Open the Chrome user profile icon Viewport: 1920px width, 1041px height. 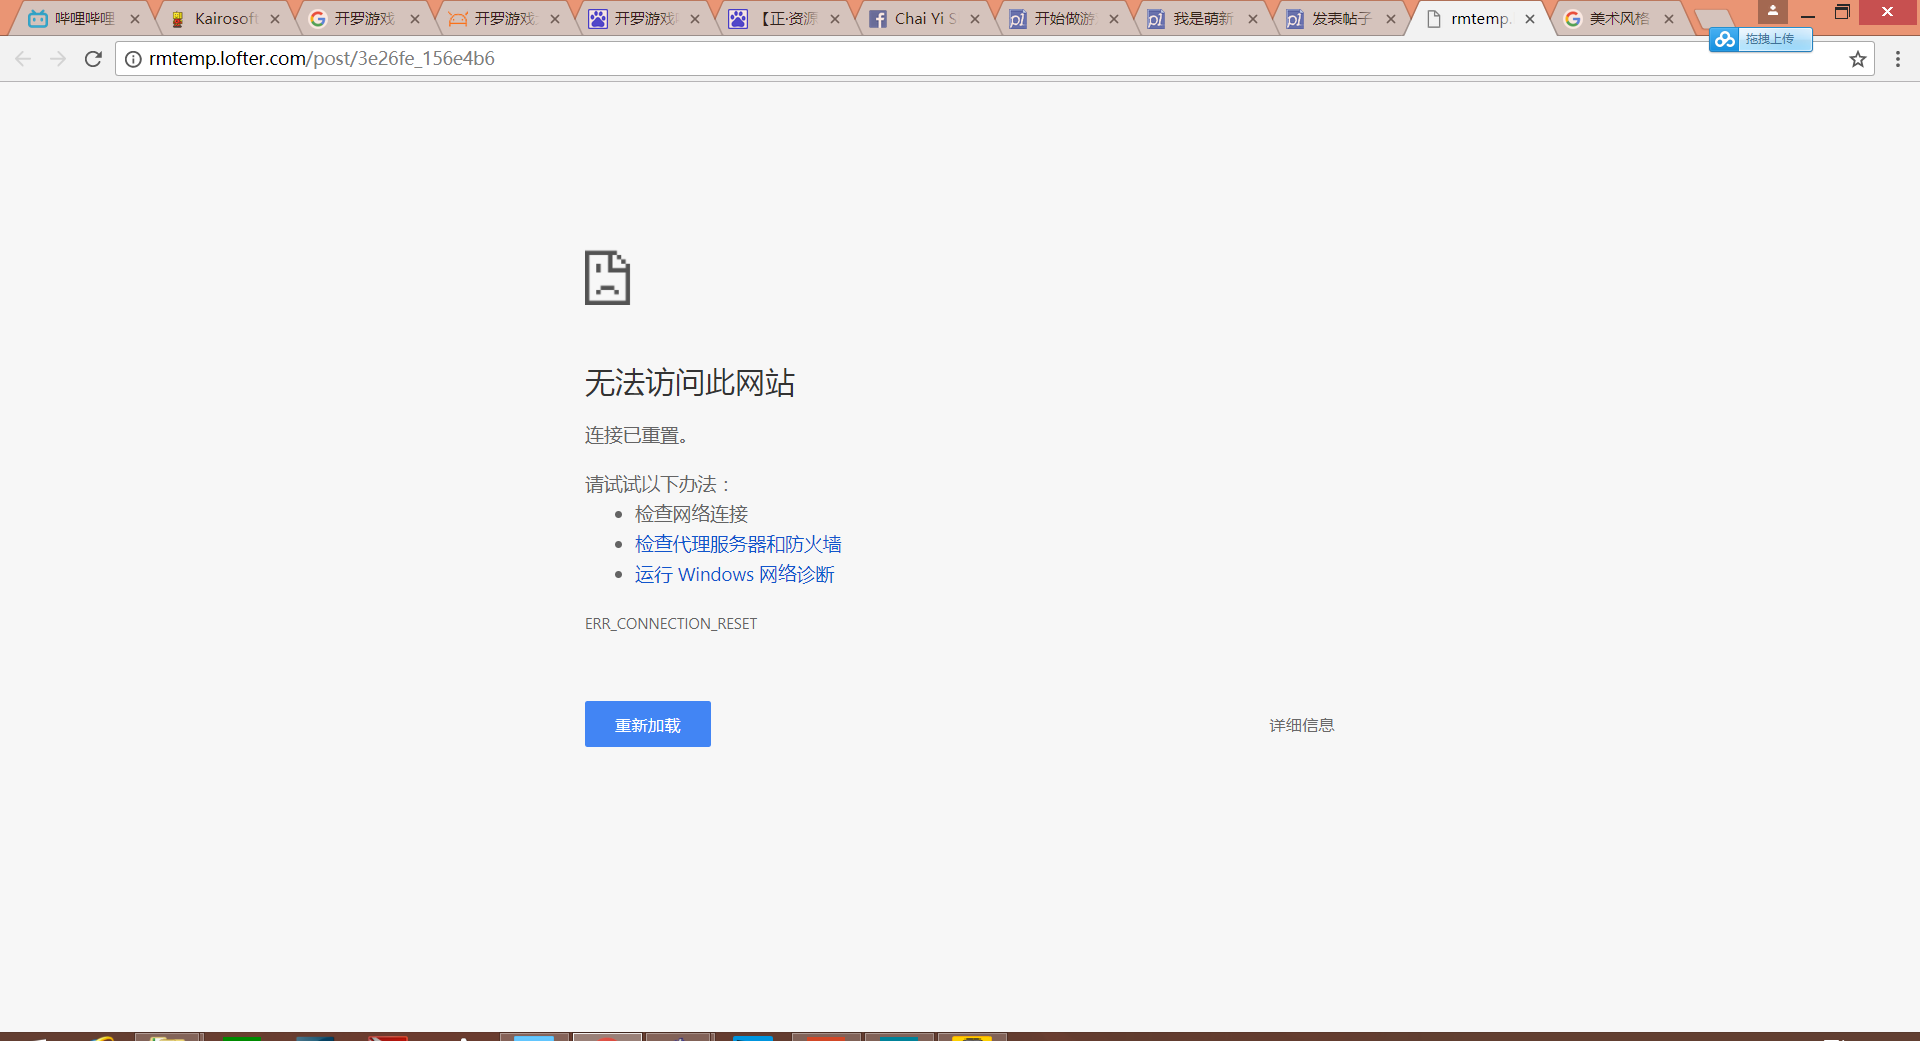(1772, 11)
